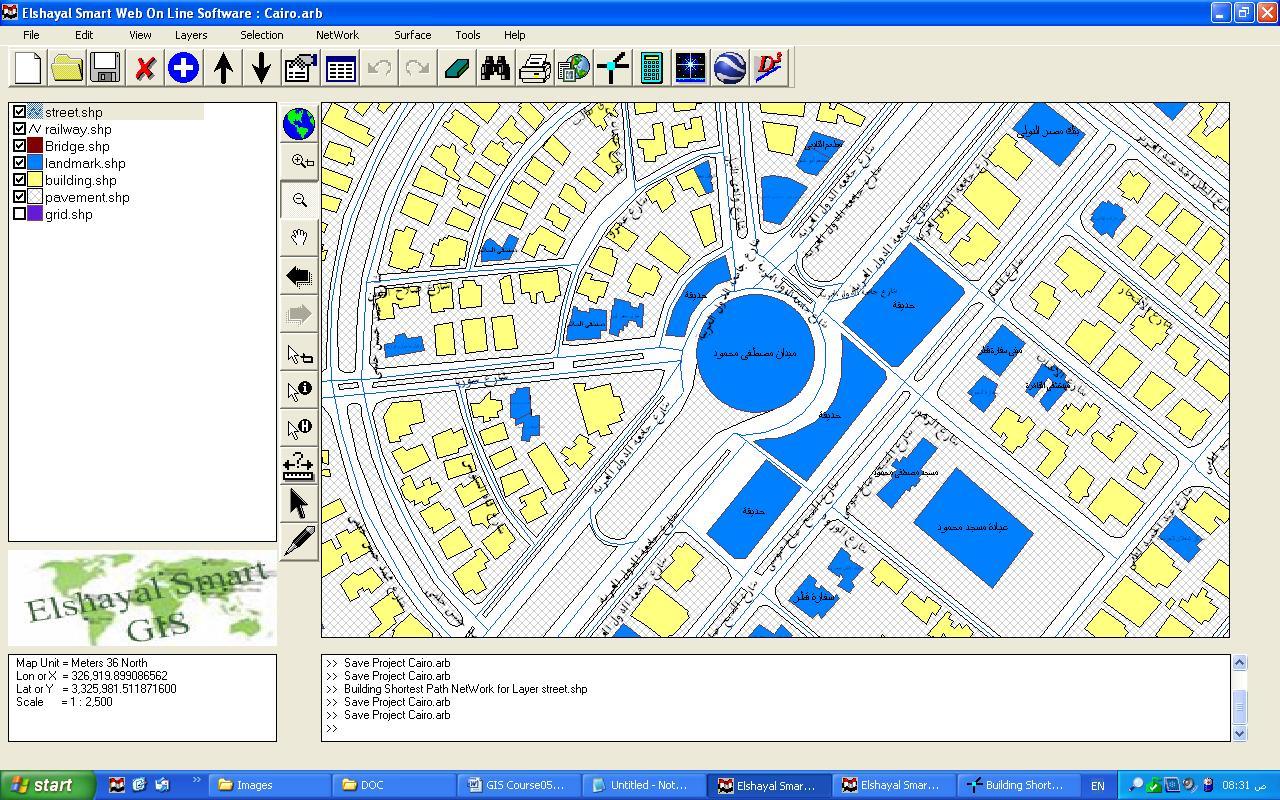Choose the select-by-rectangle cursor tool
The height and width of the screenshot is (800, 1280).
pos(299,352)
